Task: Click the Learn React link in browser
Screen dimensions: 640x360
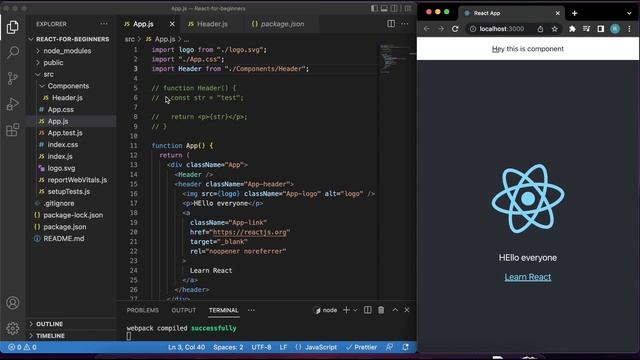Action: [527, 277]
